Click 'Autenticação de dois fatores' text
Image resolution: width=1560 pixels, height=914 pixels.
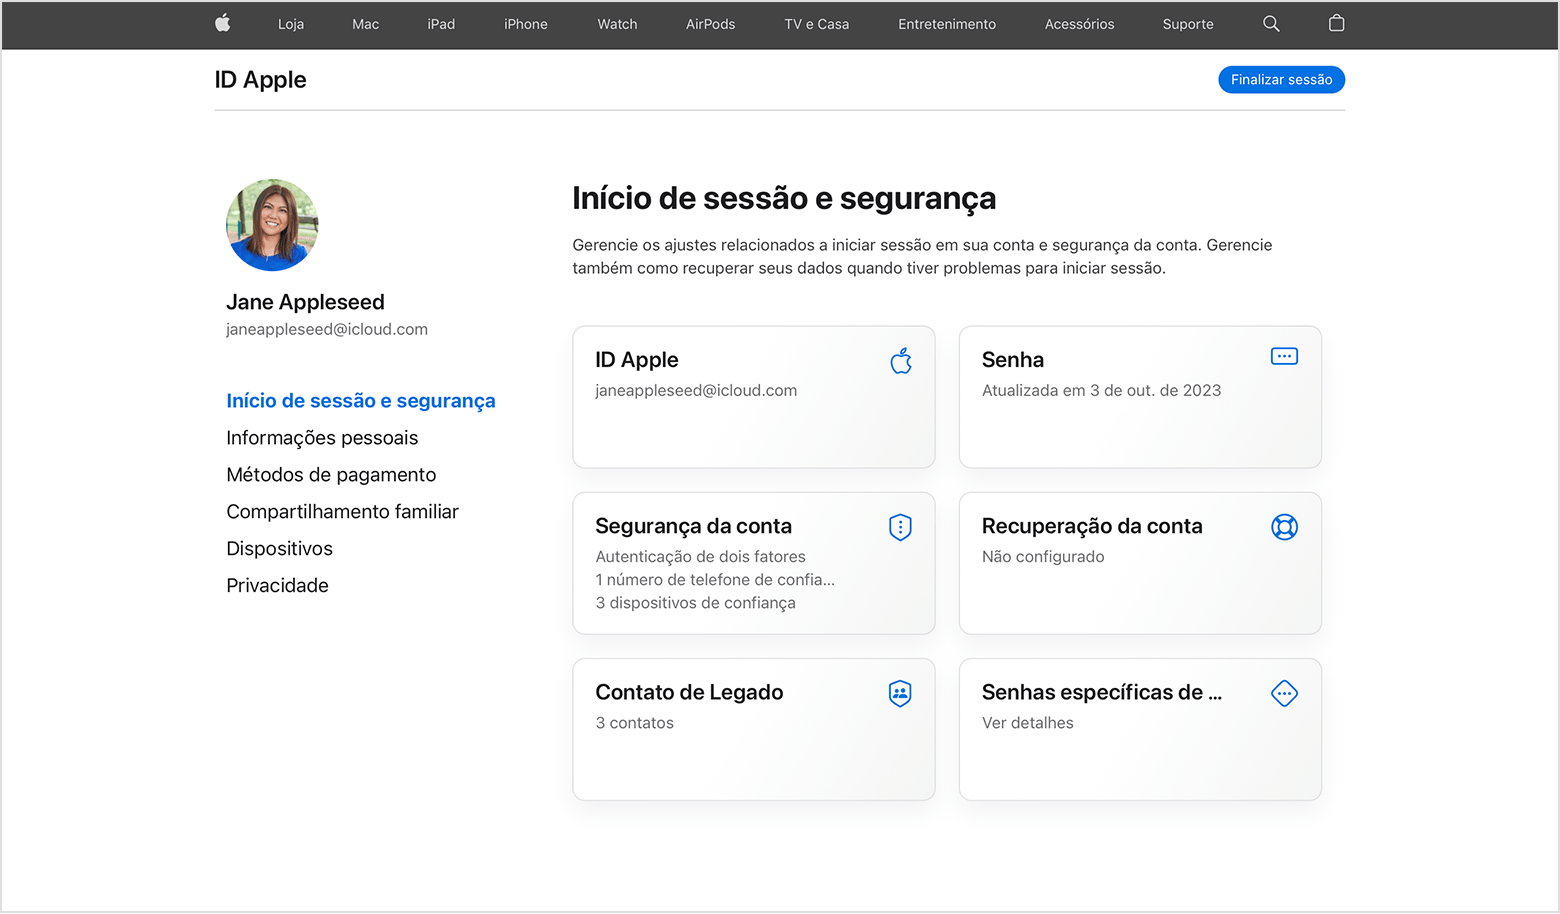(x=700, y=557)
